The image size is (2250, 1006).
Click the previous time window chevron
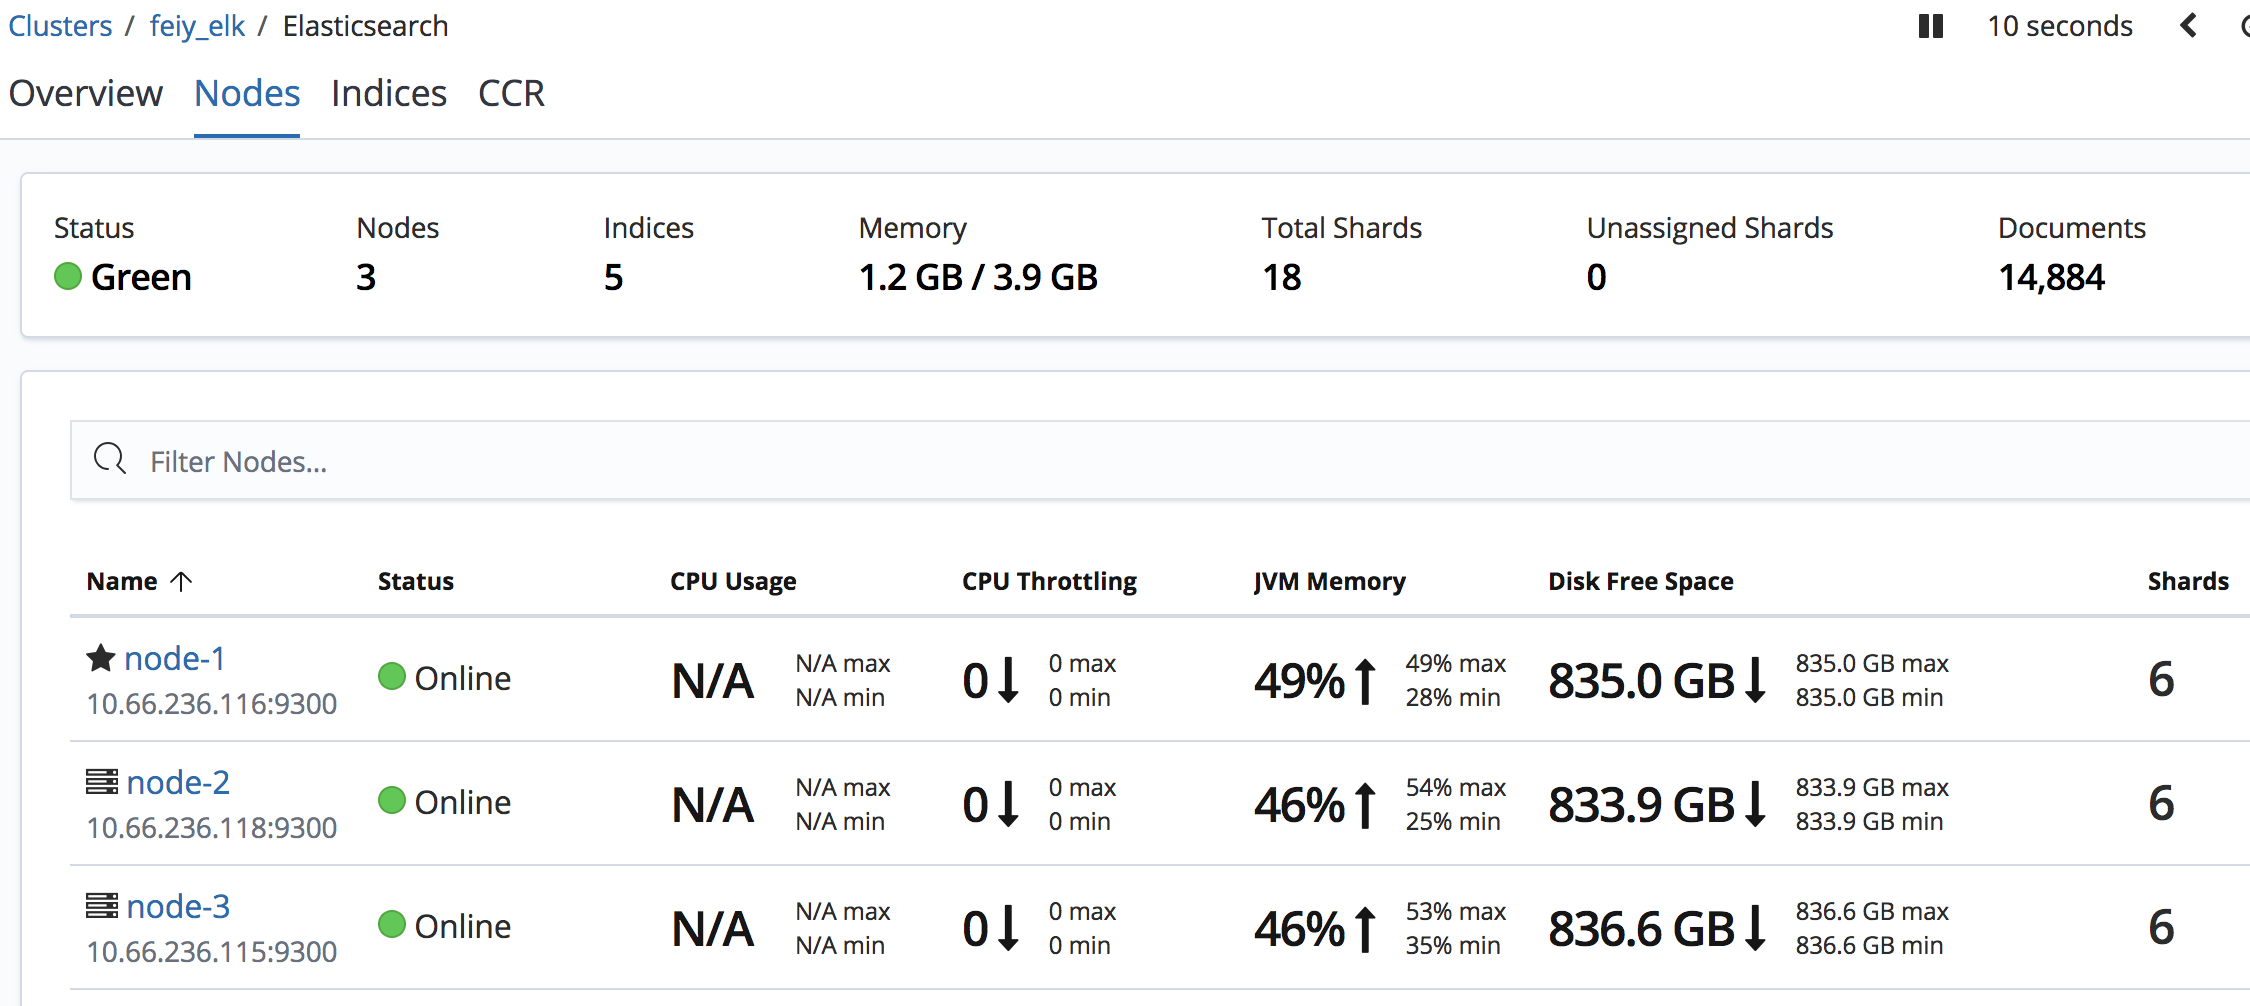click(x=2188, y=26)
